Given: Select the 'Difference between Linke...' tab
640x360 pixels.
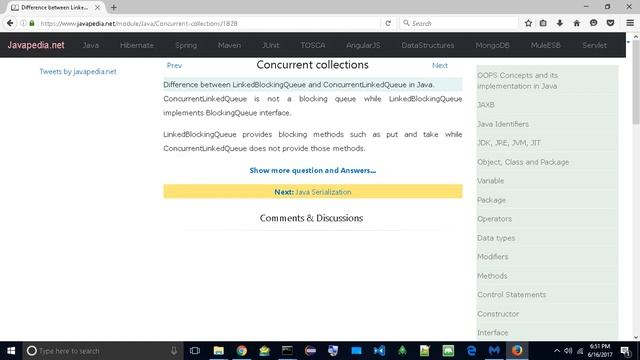Looking at the screenshot, I should tap(54, 7).
